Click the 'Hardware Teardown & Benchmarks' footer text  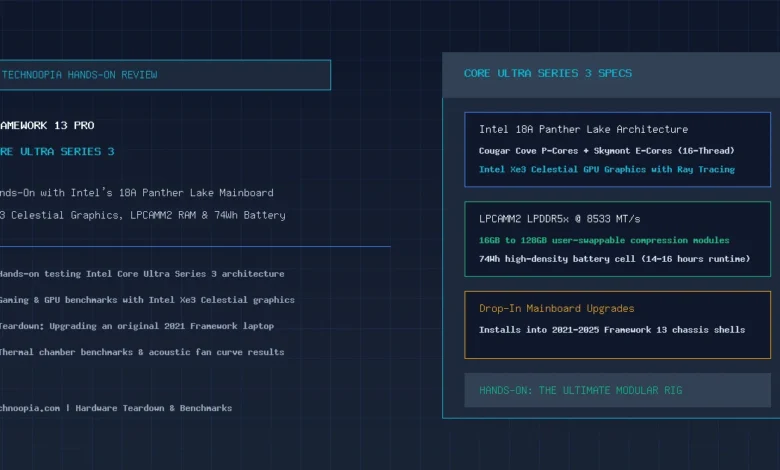(x=154, y=408)
